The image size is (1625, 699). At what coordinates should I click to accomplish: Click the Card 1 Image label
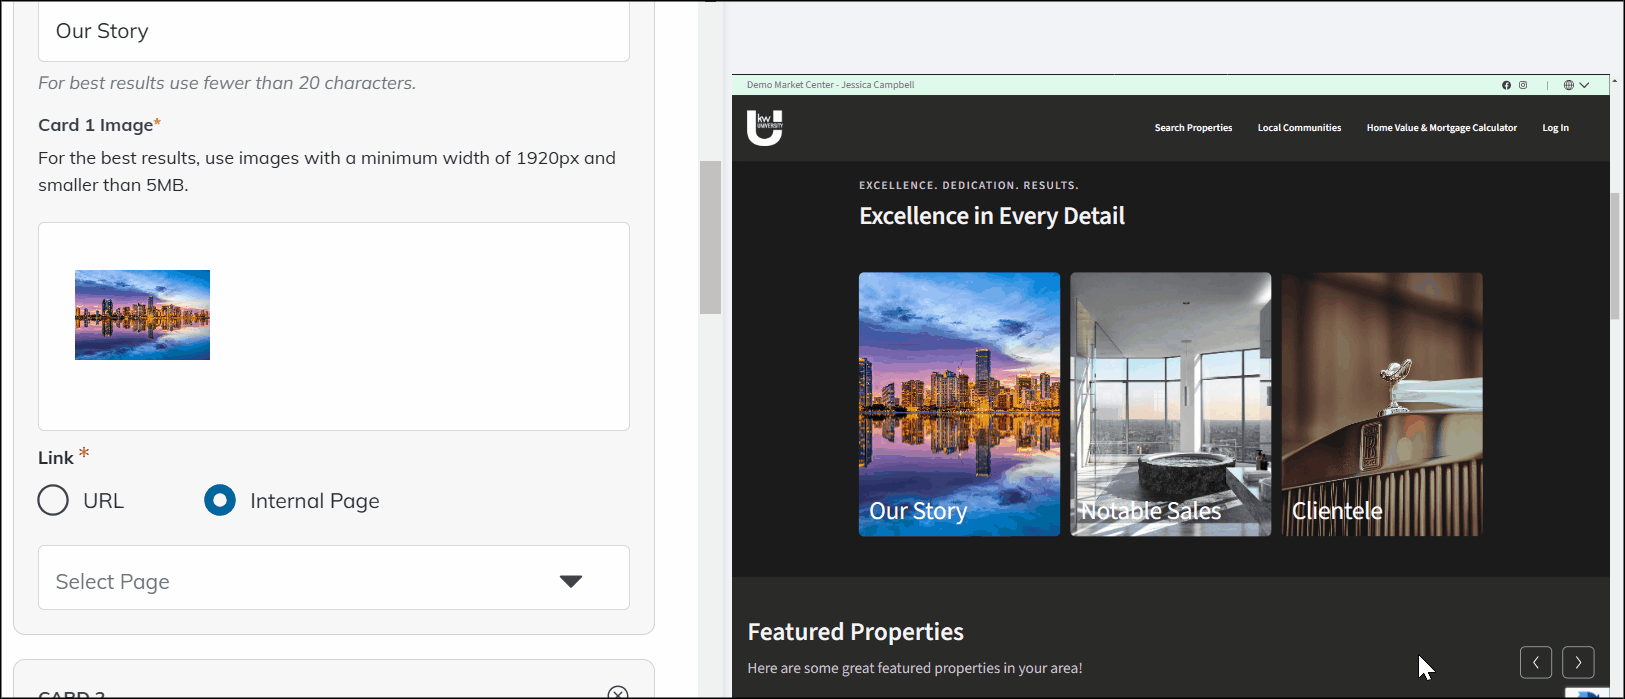[x=99, y=125]
